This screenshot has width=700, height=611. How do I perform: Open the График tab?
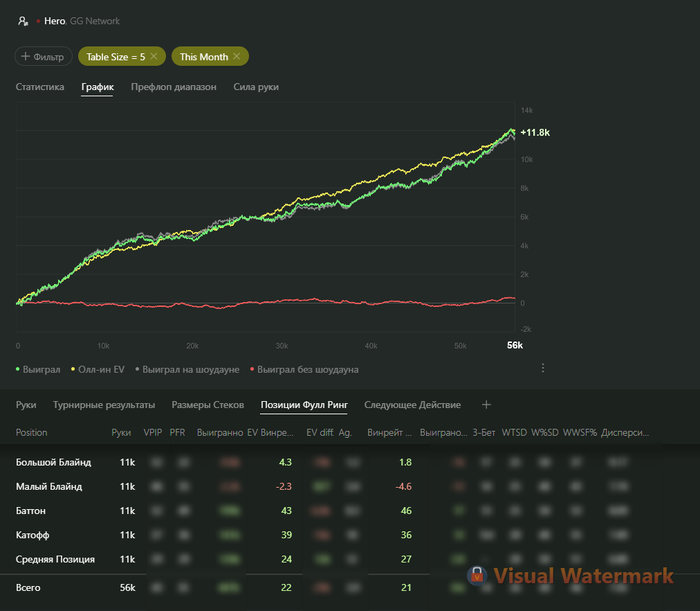(97, 87)
